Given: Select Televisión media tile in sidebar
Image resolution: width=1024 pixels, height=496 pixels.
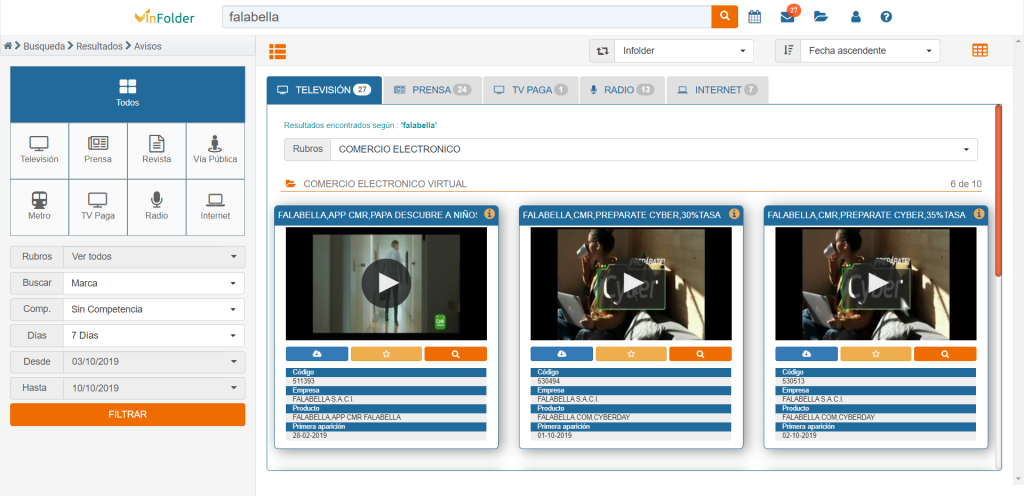Looking at the screenshot, I should point(39,151).
